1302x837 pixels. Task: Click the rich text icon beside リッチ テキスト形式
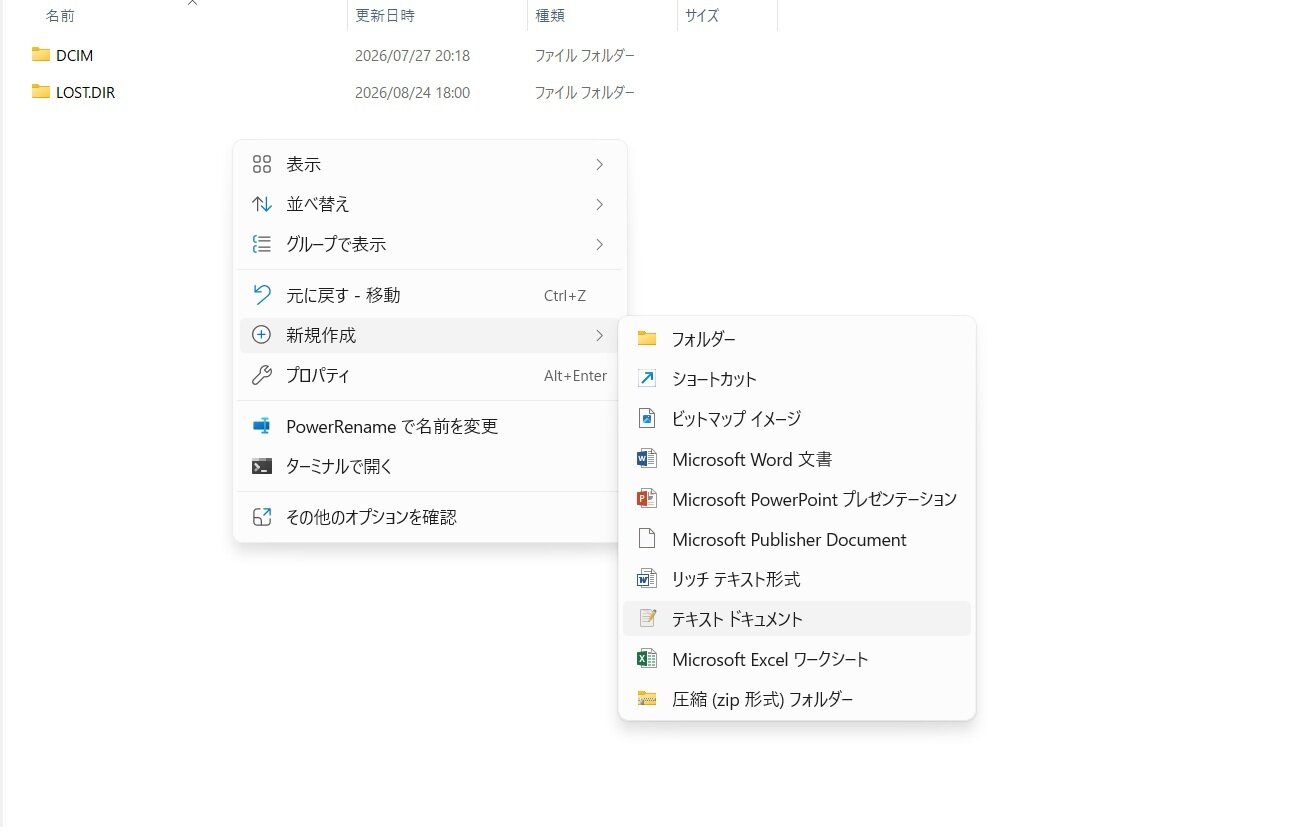(x=647, y=579)
